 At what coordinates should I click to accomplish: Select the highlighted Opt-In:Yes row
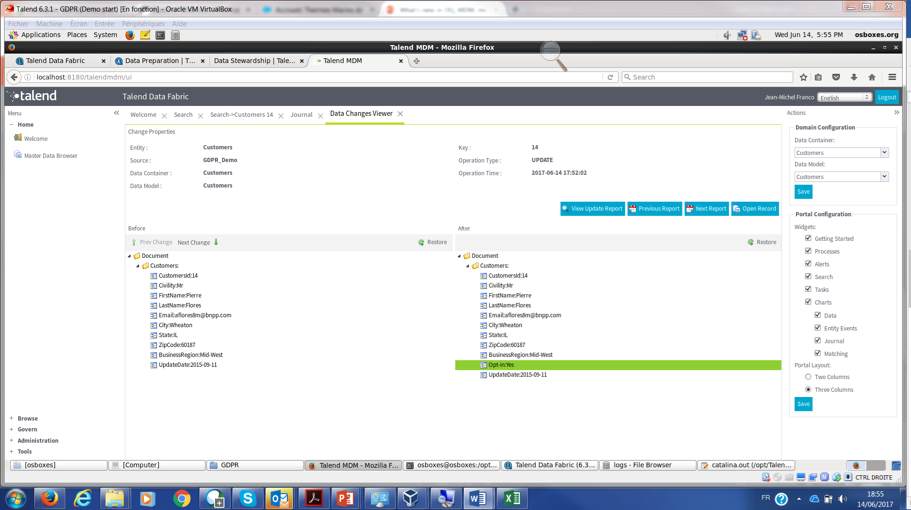618,365
